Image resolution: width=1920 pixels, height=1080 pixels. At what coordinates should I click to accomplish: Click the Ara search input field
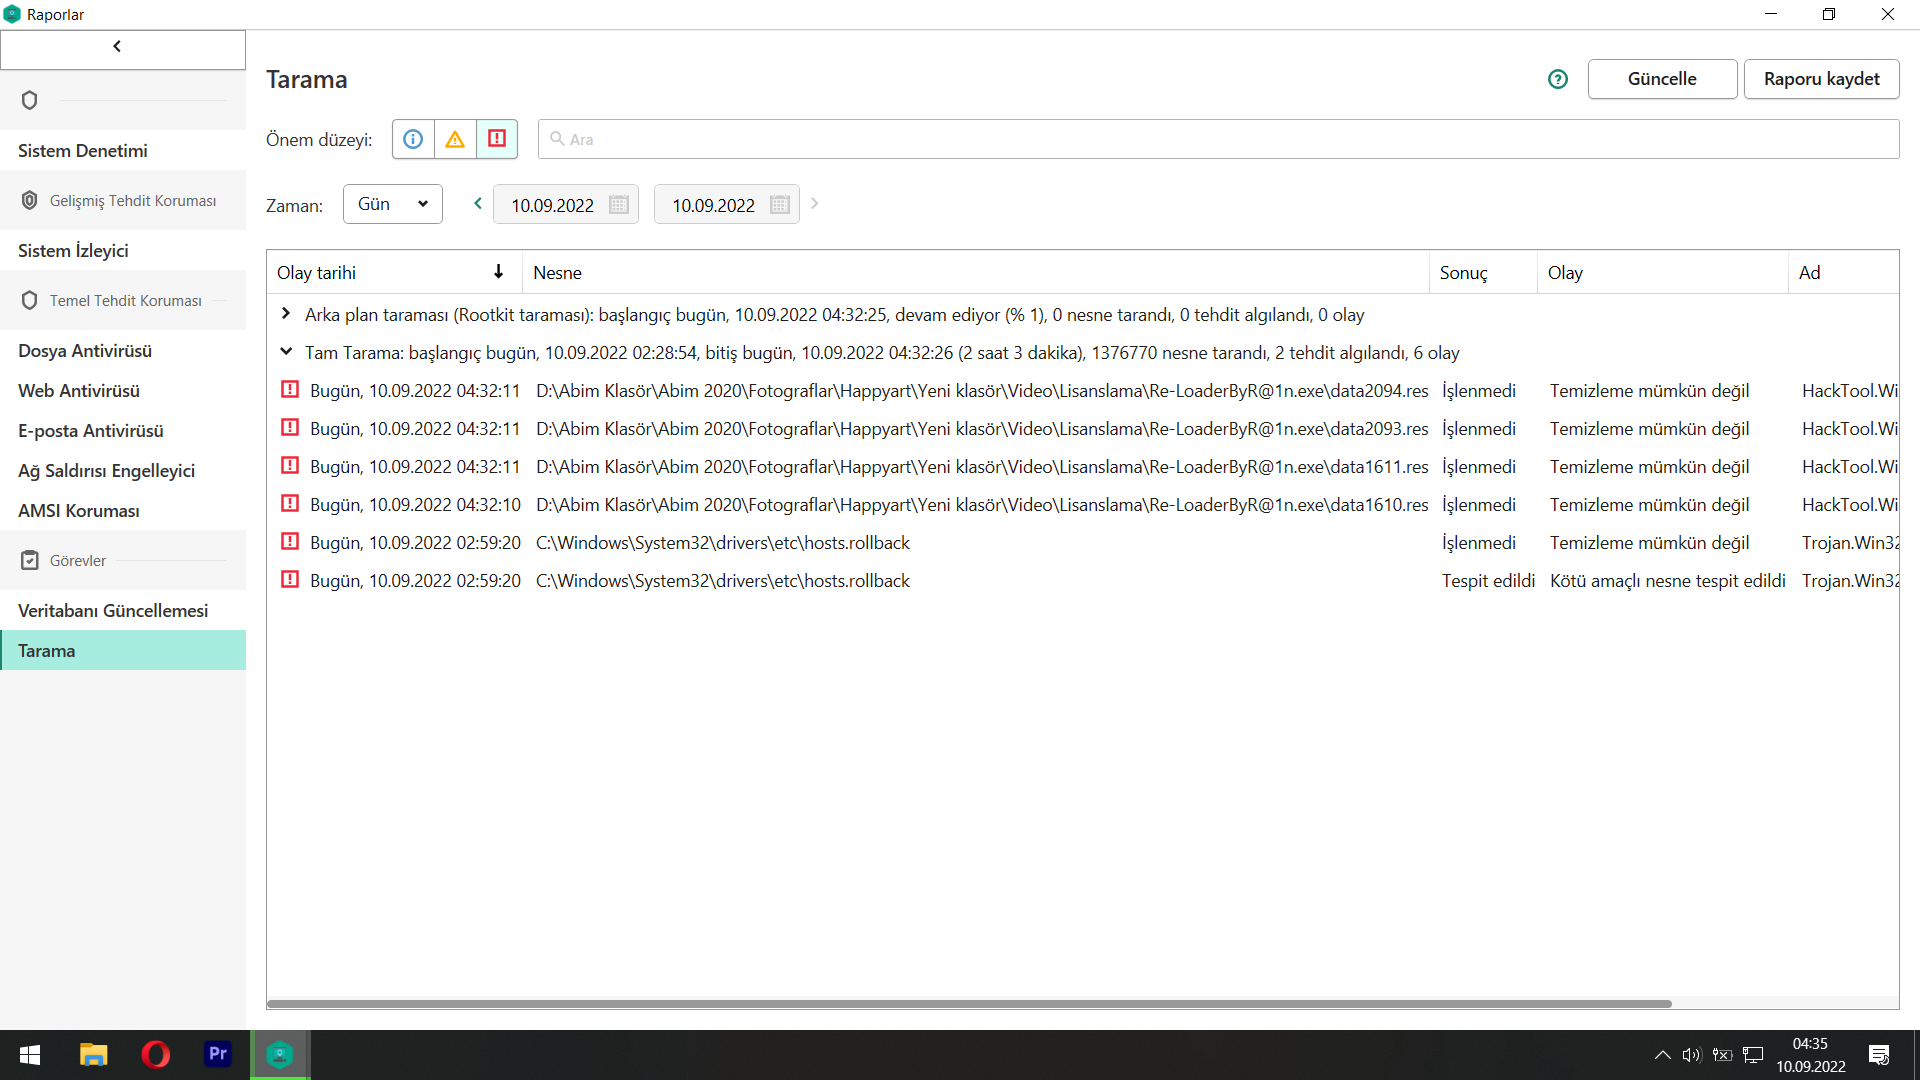pos(1217,139)
